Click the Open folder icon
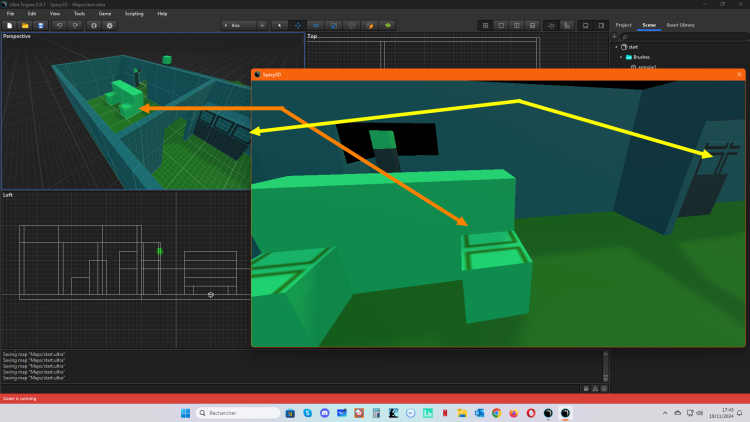 25,25
